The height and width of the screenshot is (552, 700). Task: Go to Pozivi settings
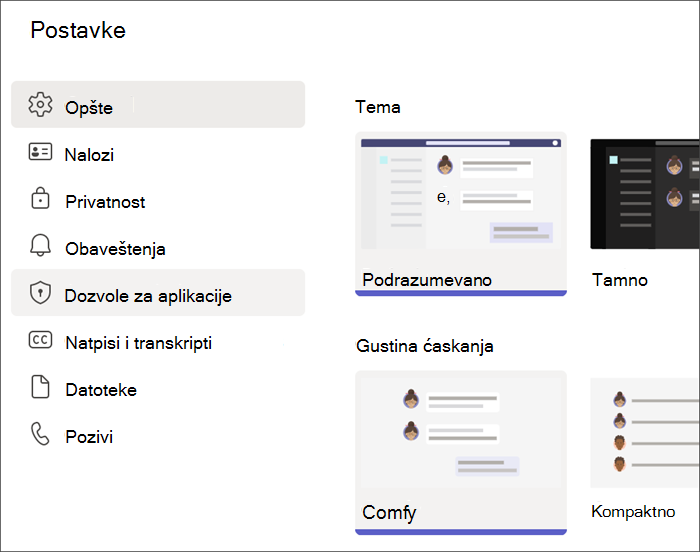coord(158,434)
